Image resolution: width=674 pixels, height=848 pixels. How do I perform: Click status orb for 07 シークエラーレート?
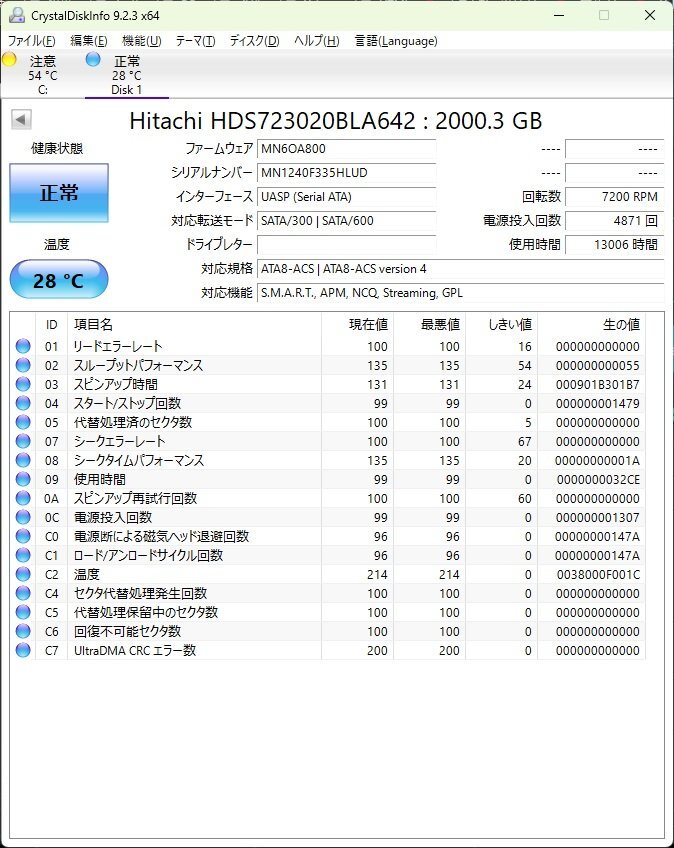click(23, 441)
